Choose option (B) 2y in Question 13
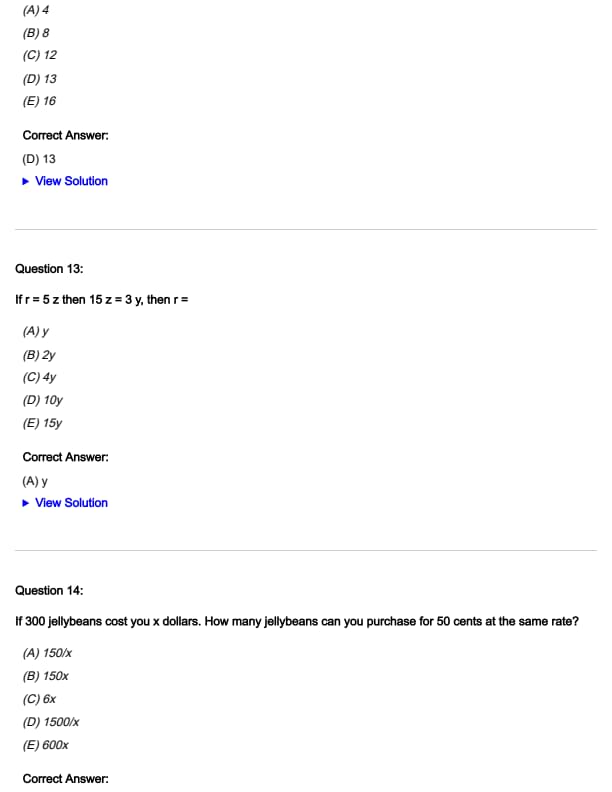This screenshot has width=612, height=792. click(x=39, y=355)
